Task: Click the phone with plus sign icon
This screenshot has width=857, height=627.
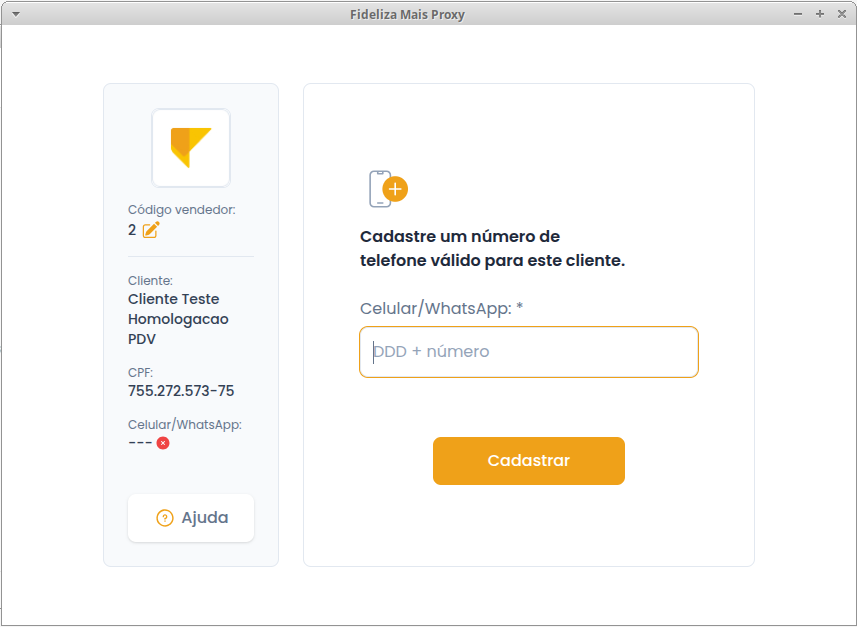Action: (x=387, y=188)
